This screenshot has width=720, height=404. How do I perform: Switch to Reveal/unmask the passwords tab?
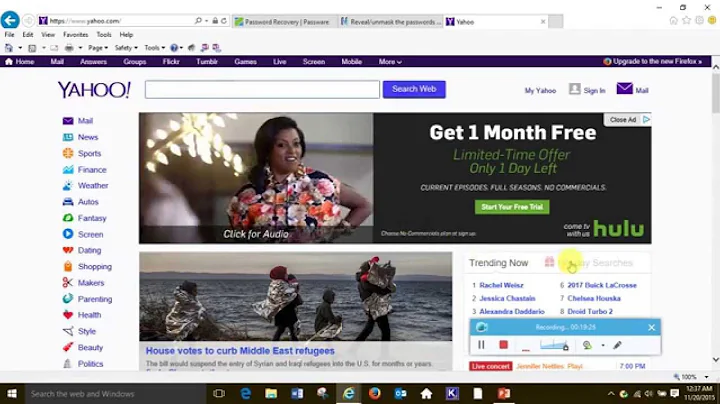coord(391,22)
